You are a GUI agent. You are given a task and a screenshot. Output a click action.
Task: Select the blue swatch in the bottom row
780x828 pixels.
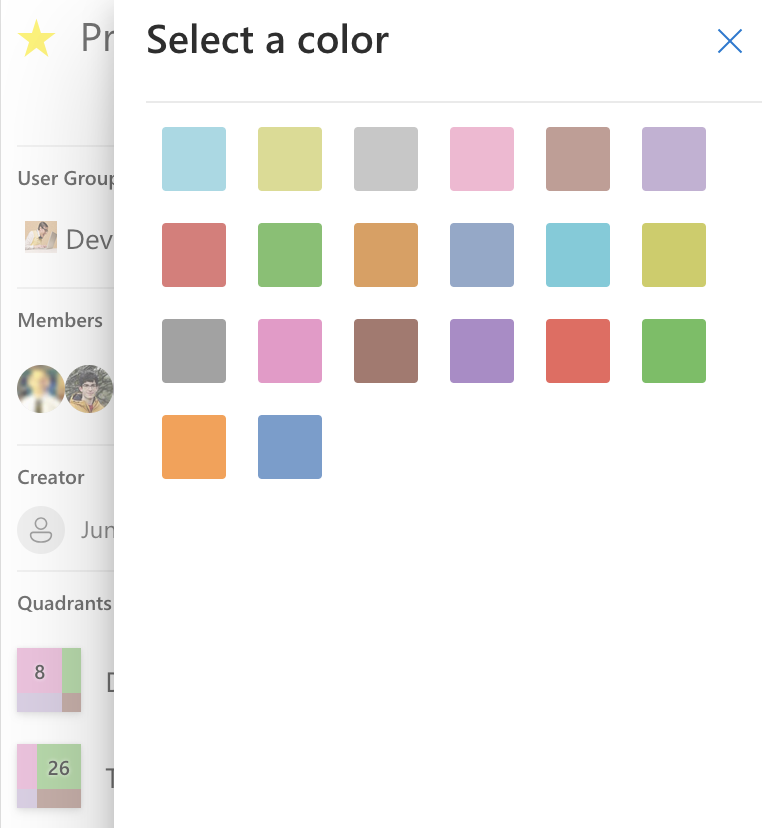pyautogui.click(x=289, y=447)
